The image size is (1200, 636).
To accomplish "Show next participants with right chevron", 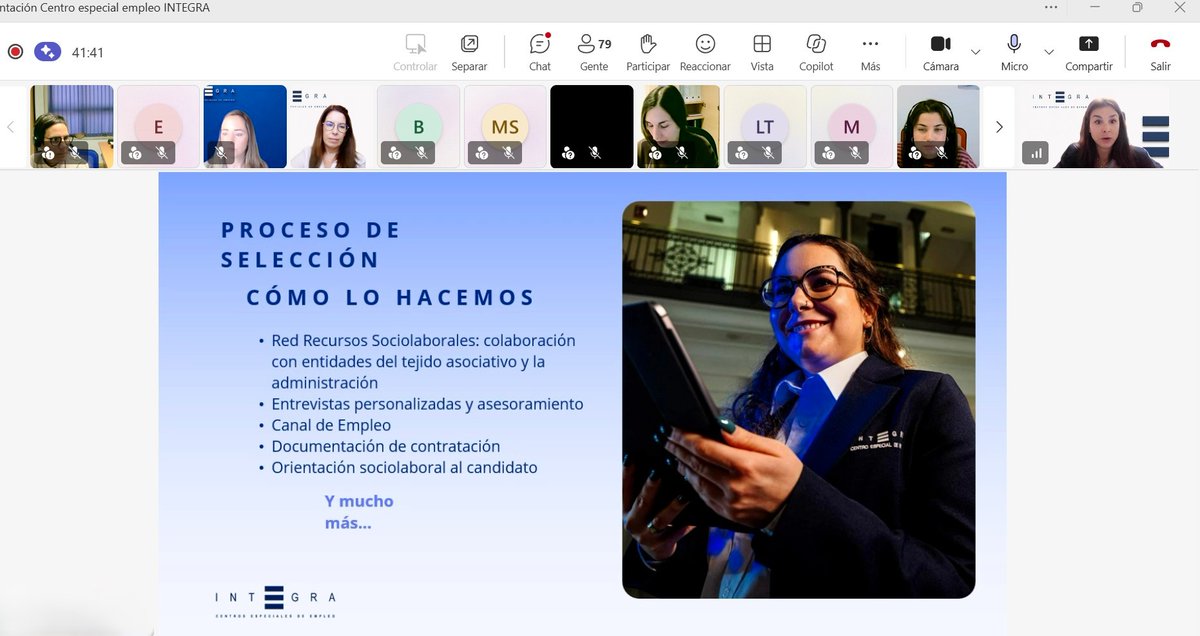I will tap(998, 127).
